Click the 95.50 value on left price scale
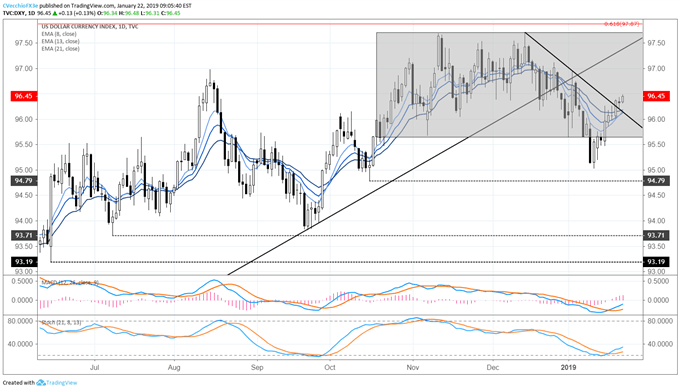This screenshot has width=680, height=390. tap(23, 144)
